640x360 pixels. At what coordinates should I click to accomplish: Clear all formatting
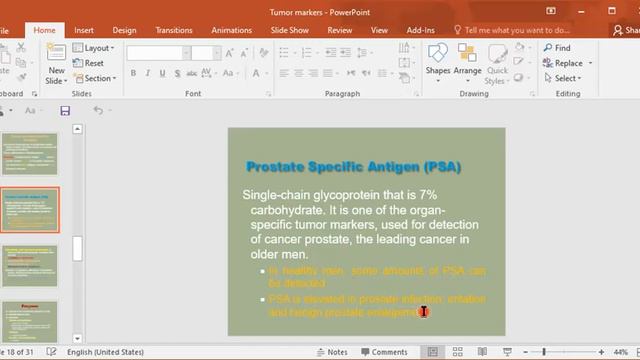264,53
